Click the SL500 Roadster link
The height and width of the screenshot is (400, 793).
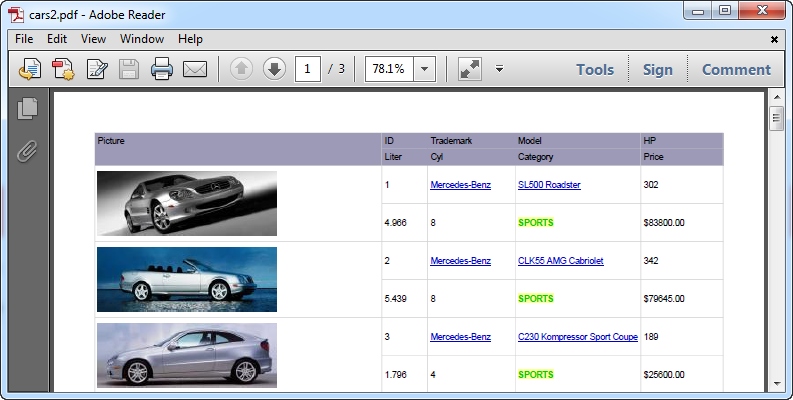pos(549,185)
